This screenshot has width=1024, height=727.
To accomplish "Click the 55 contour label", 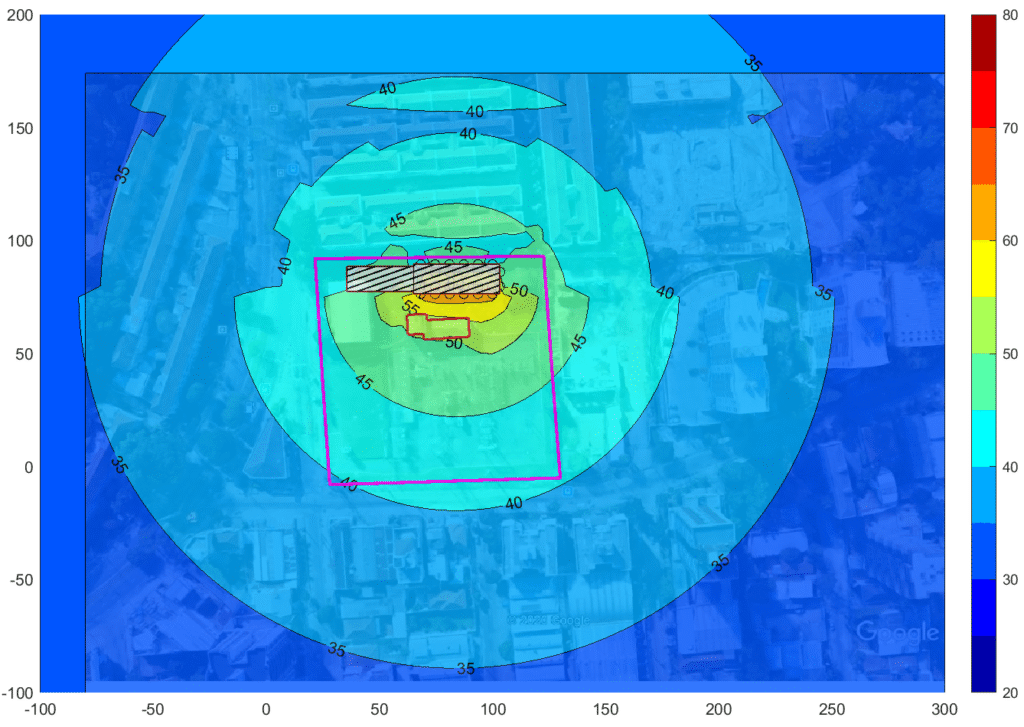I will [408, 307].
